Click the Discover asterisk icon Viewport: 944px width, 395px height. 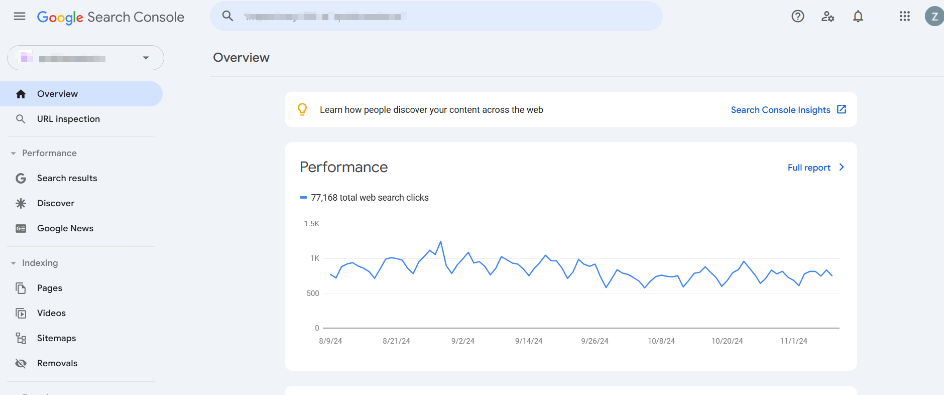click(x=21, y=204)
